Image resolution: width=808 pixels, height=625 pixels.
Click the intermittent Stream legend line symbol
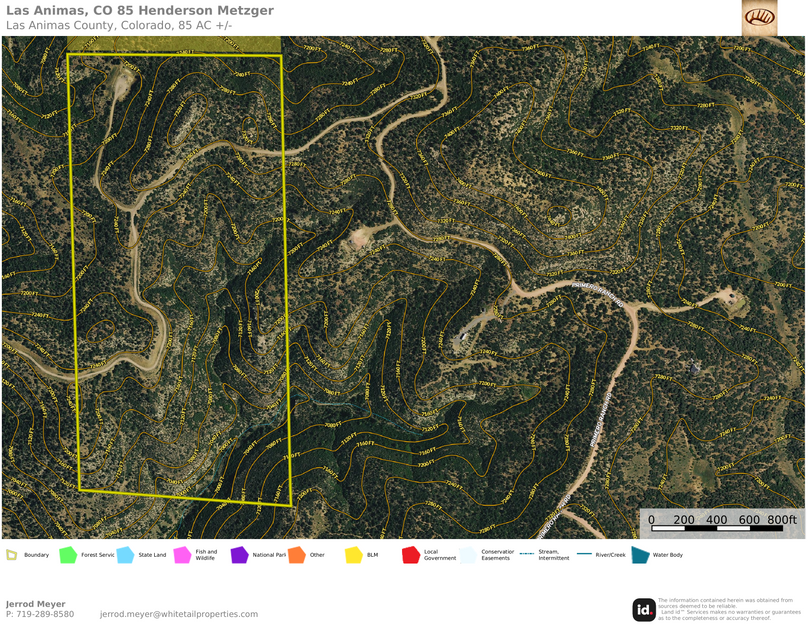point(526,554)
